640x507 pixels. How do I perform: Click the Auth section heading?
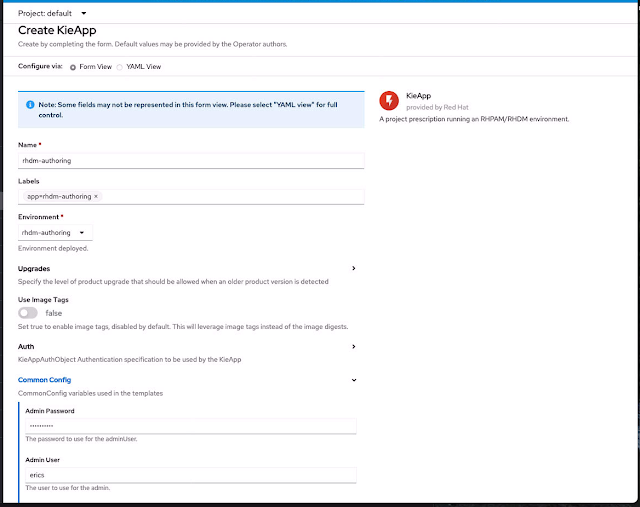point(26,347)
